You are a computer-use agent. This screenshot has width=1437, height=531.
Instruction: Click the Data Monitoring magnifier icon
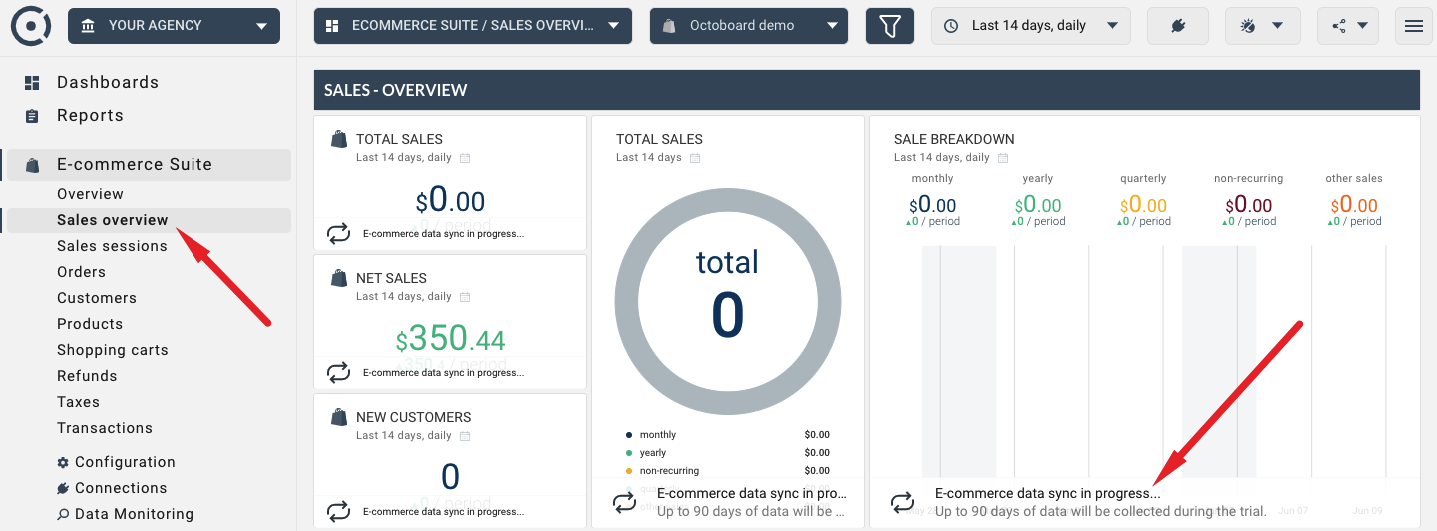(x=63, y=514)
